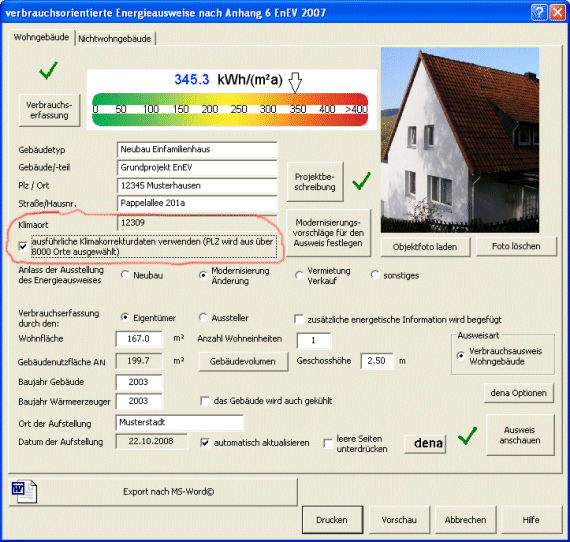Select the Neubau radio button
This screenshot has width=570, height=542.
(125, 275)
